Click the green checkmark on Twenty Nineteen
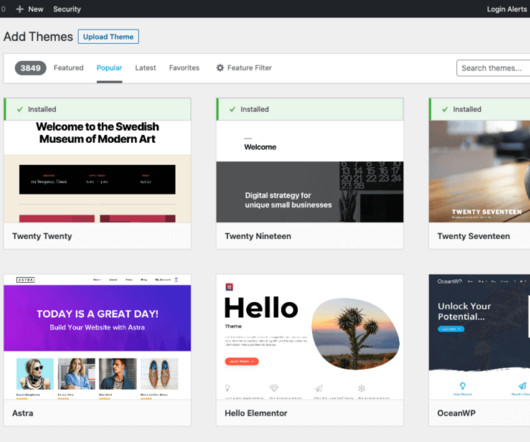 point(232,109)
